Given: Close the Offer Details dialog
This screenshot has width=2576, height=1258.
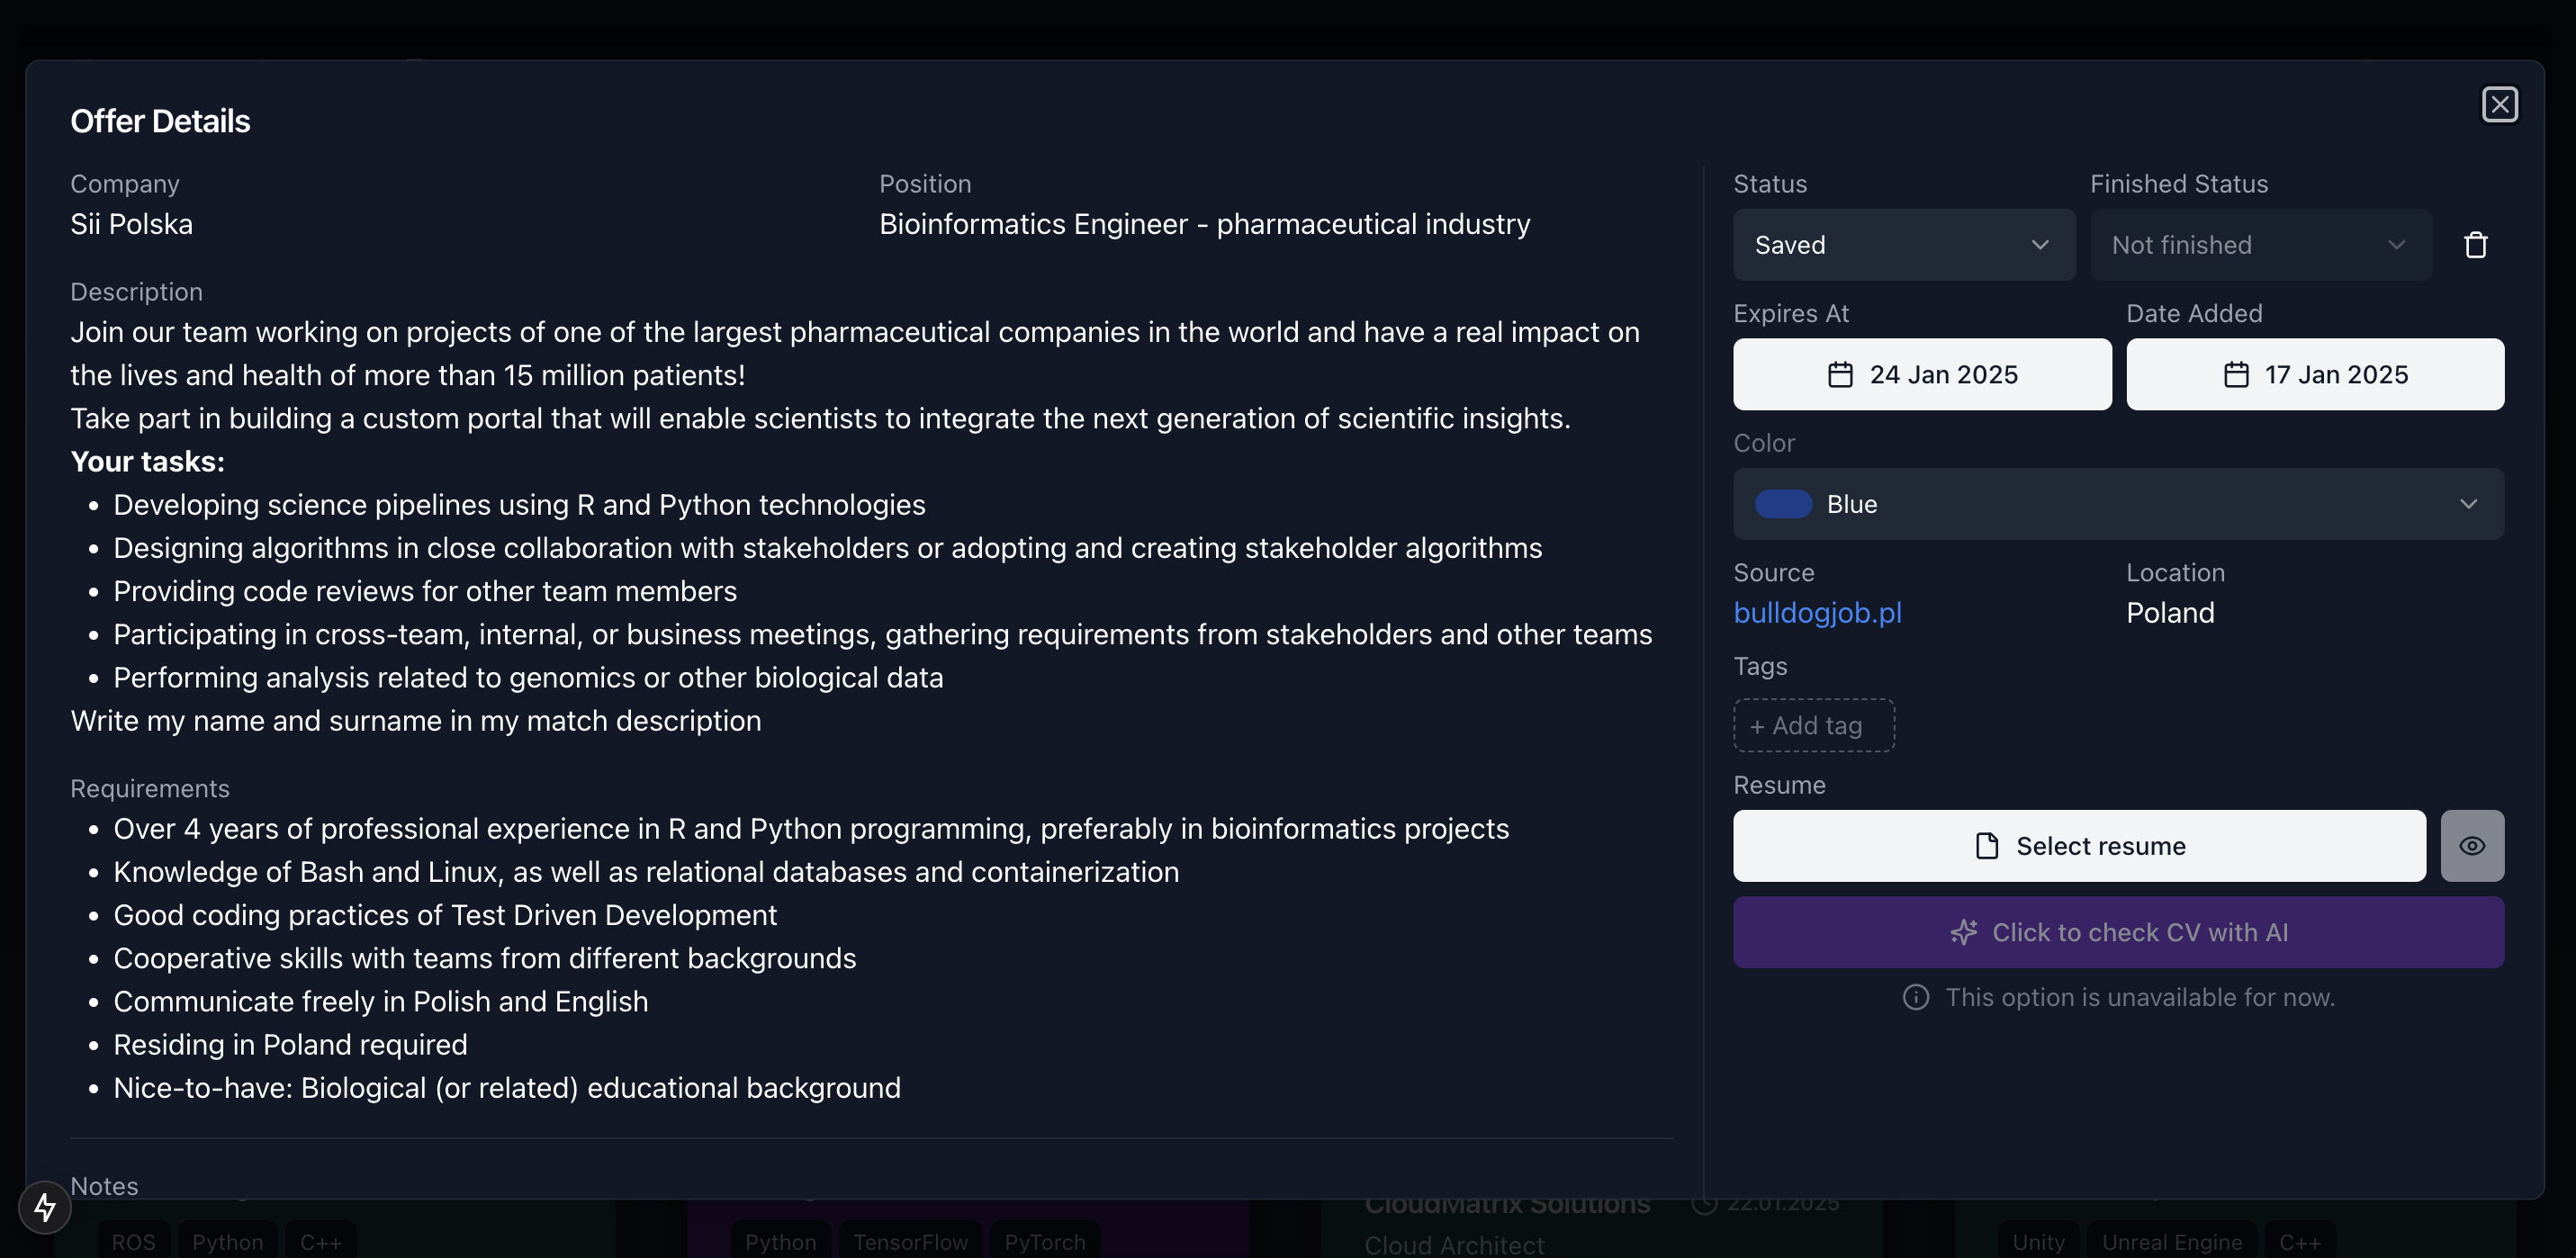Looking at the screenshot, I should tap(2499, 104).
